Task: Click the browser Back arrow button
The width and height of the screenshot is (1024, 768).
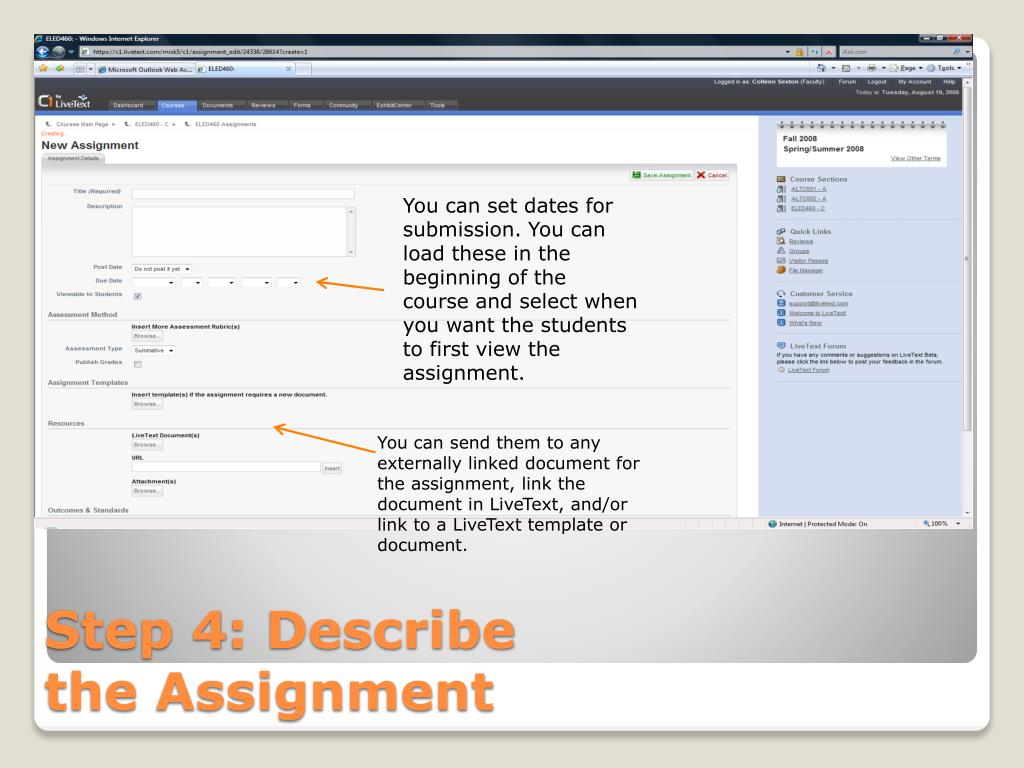Action: coord(43,52)
